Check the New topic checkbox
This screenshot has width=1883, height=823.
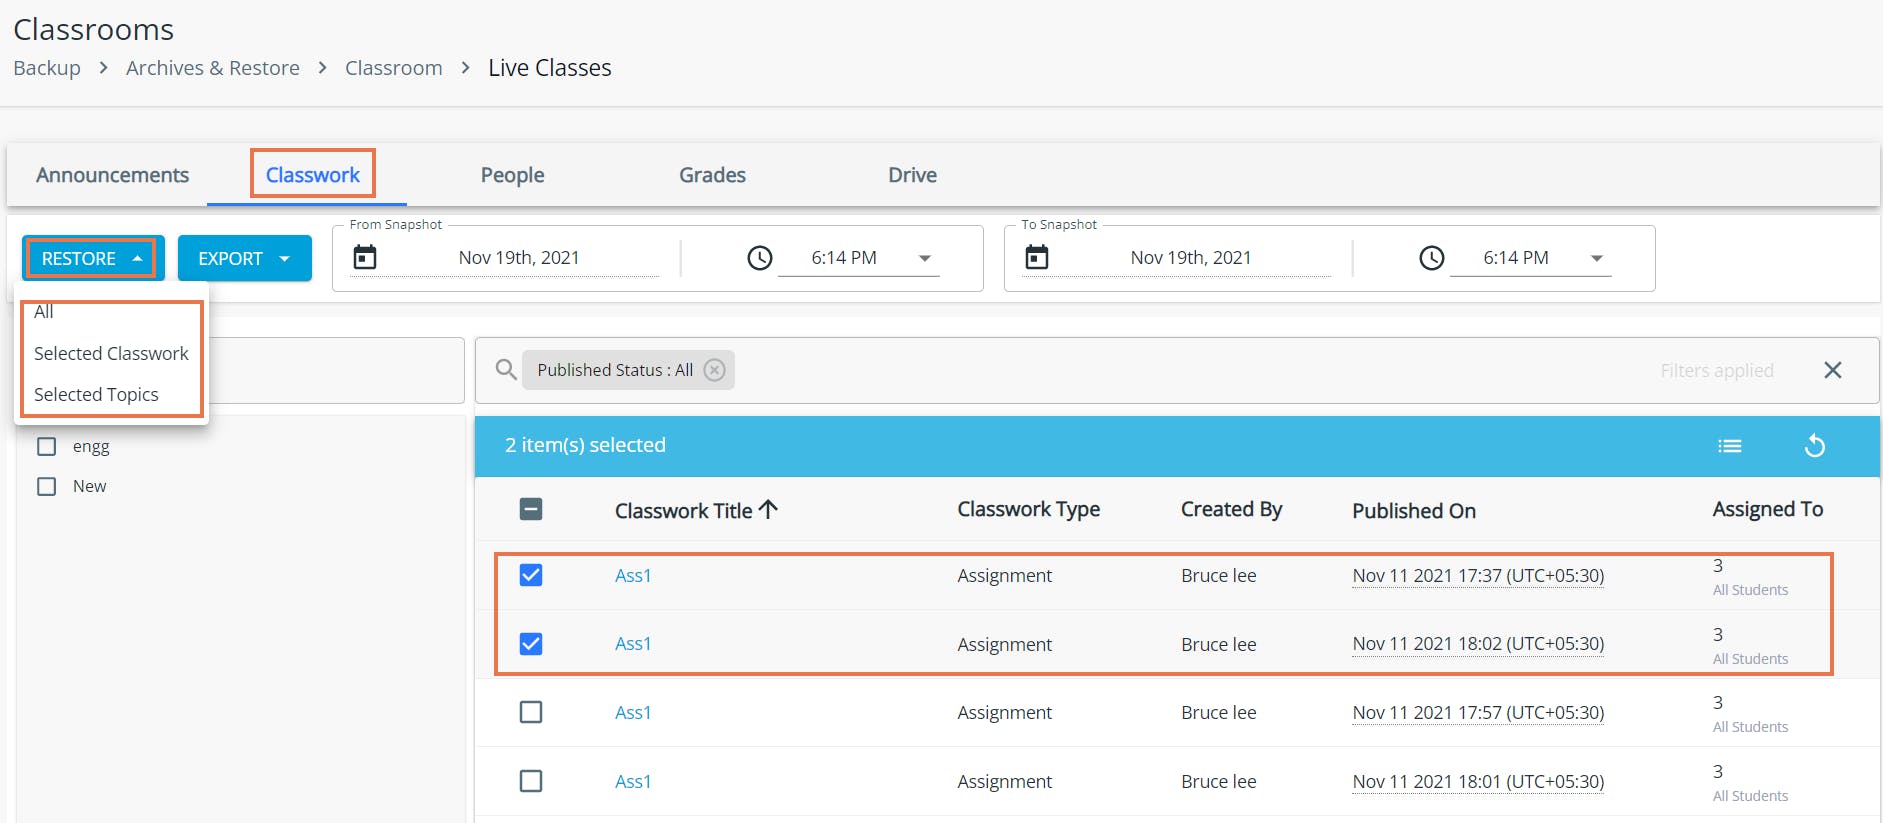[47, 486]
